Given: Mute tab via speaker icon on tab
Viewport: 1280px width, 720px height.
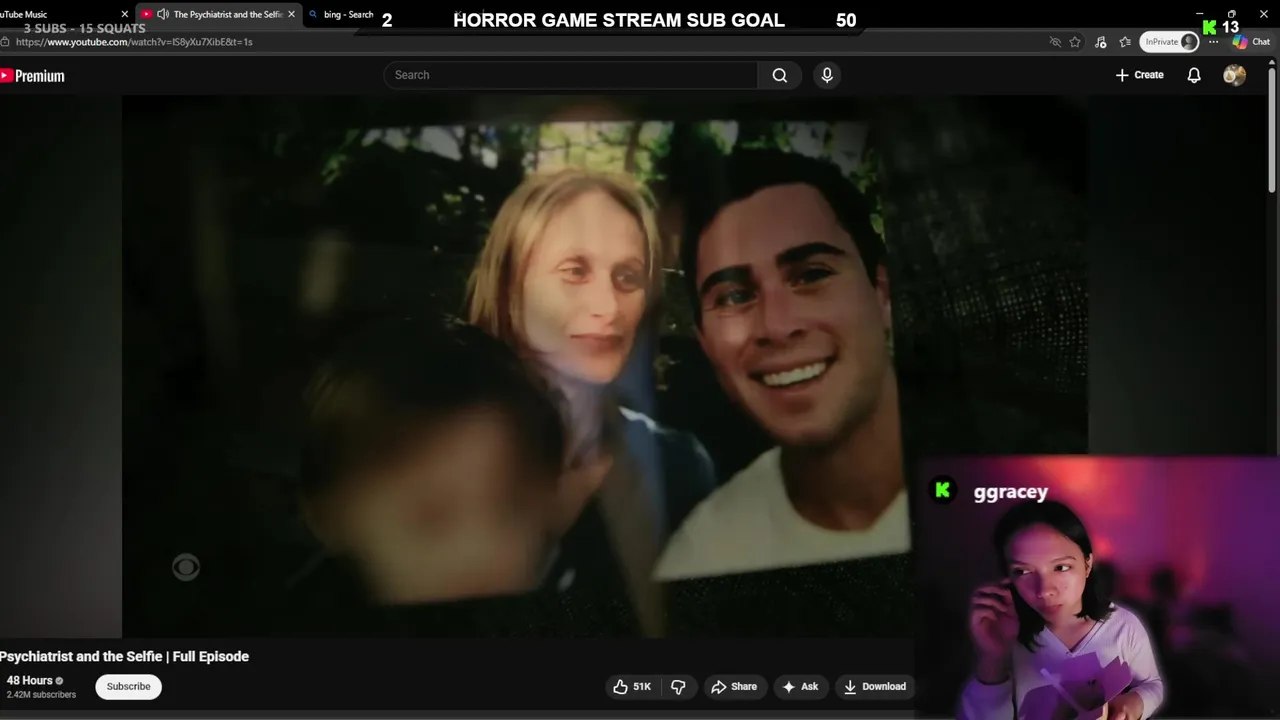Looking at the screenshot, I should pyautogui.click(x=162, y=14).
